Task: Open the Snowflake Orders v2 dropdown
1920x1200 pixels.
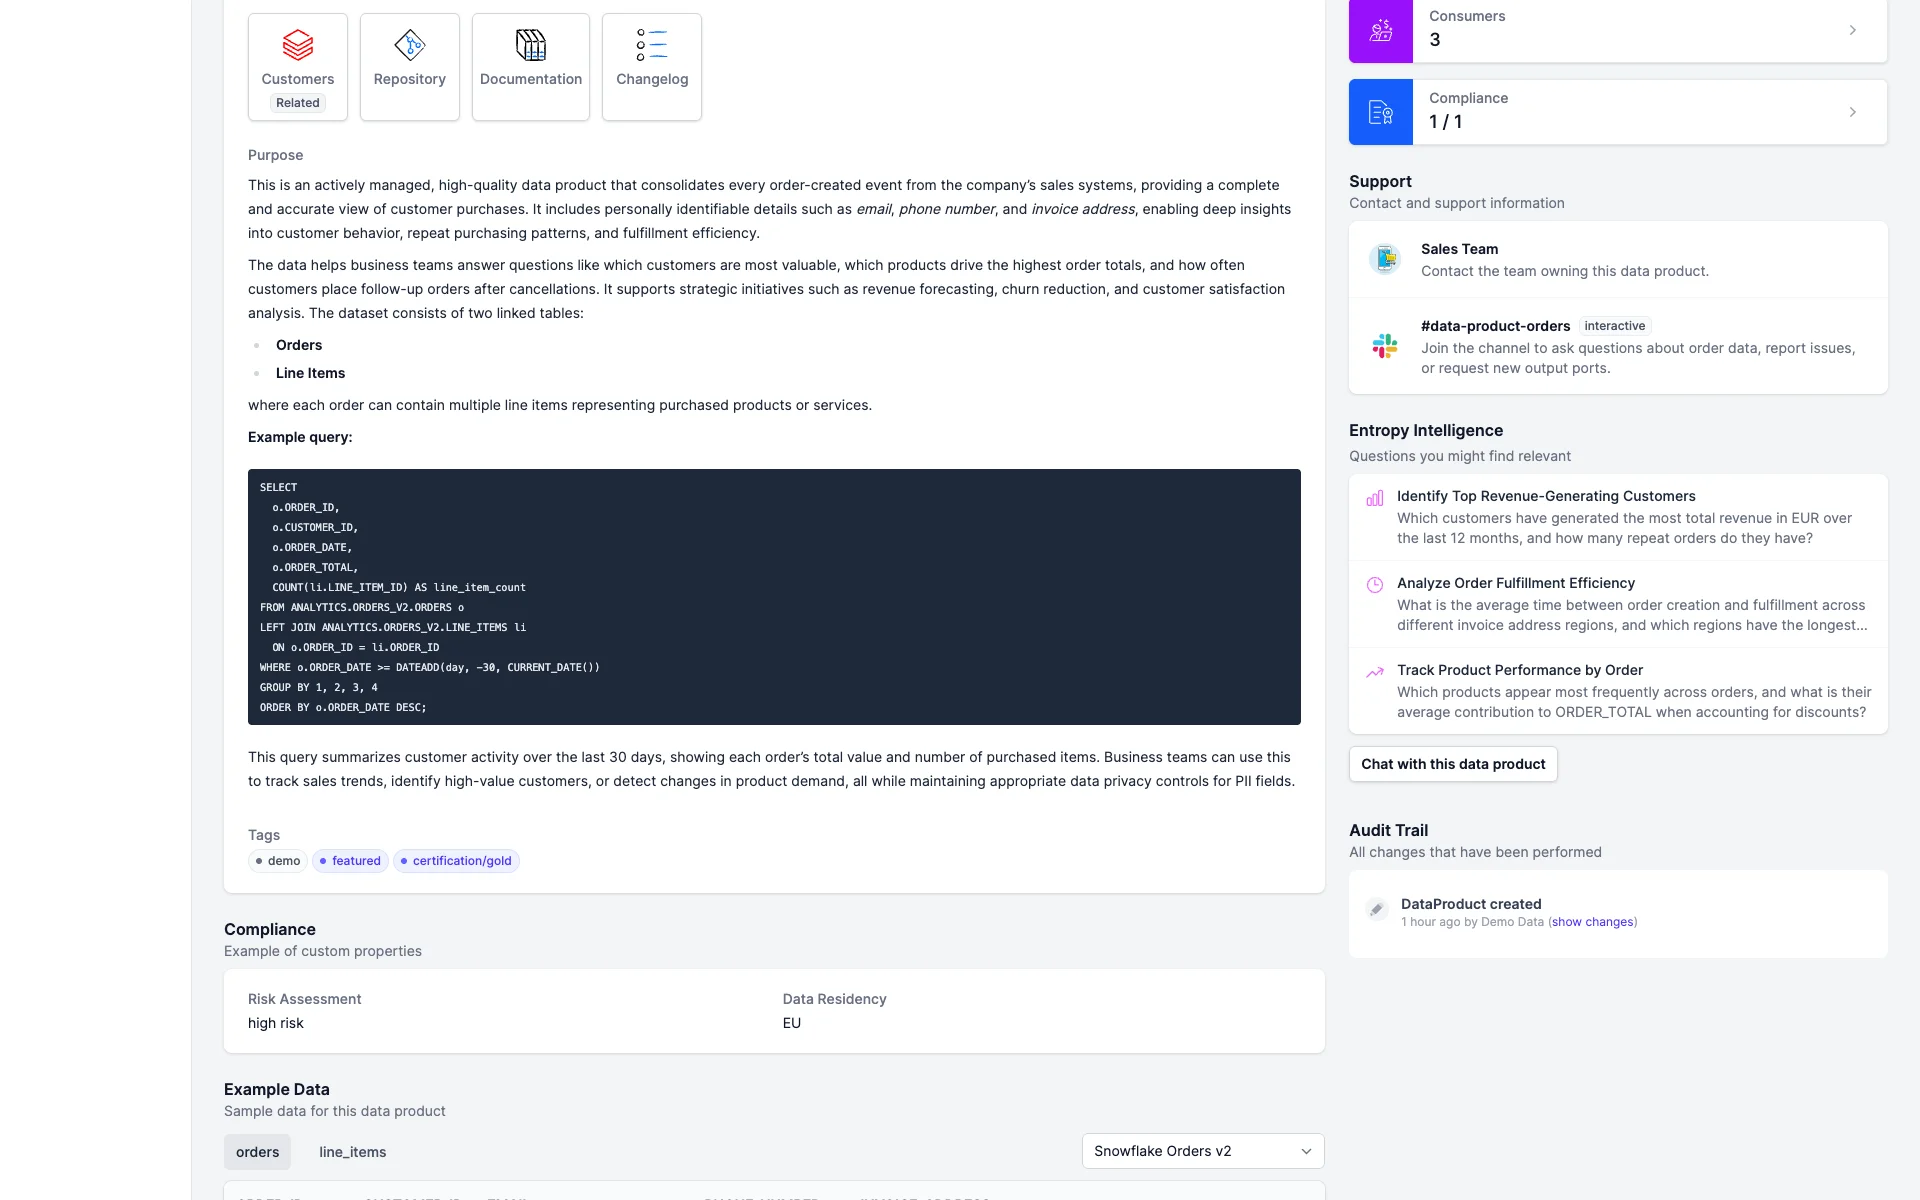Action: pos(1202,1151)
